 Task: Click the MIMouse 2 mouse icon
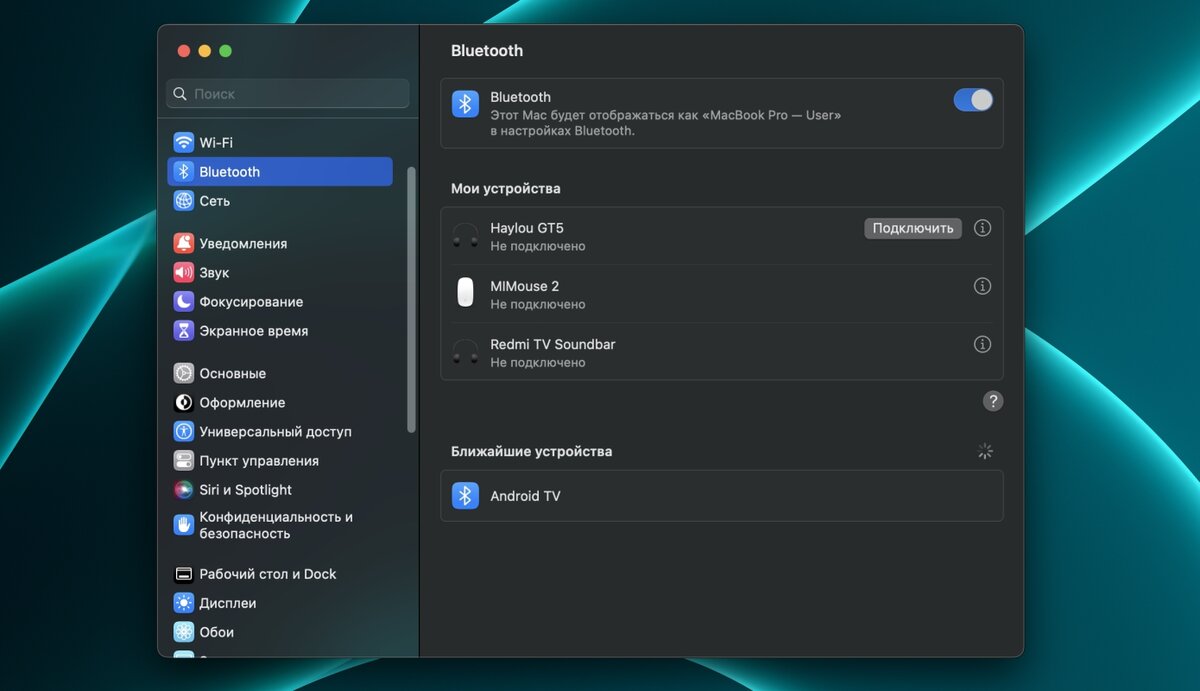(465, 293)
